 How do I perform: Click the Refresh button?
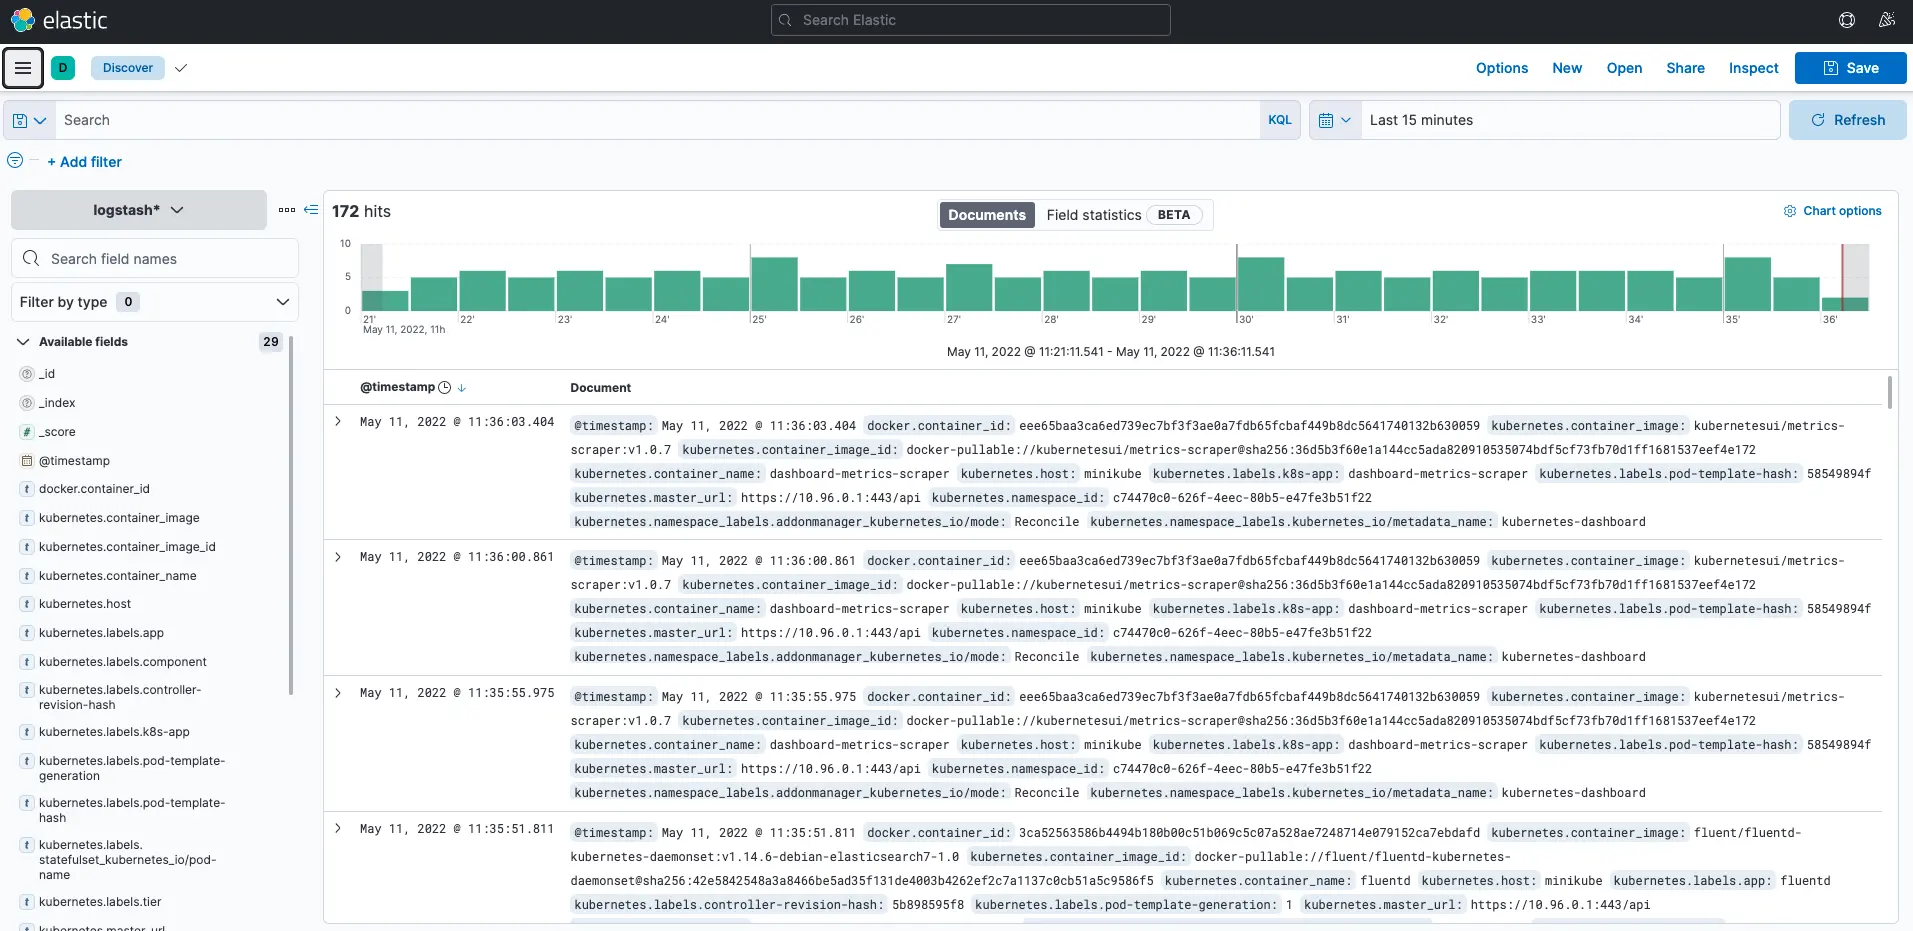pyautogui.click(x=1847, y=120)
